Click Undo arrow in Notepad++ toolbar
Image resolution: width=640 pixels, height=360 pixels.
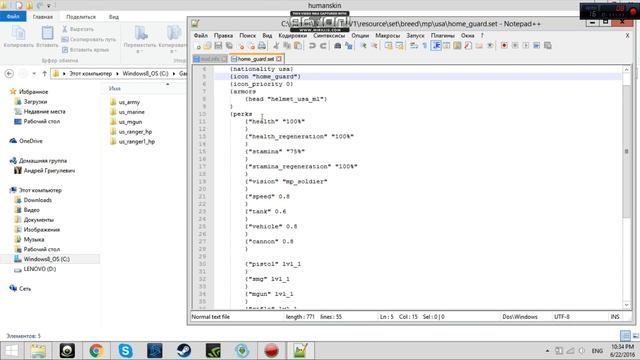coord(312,46)
